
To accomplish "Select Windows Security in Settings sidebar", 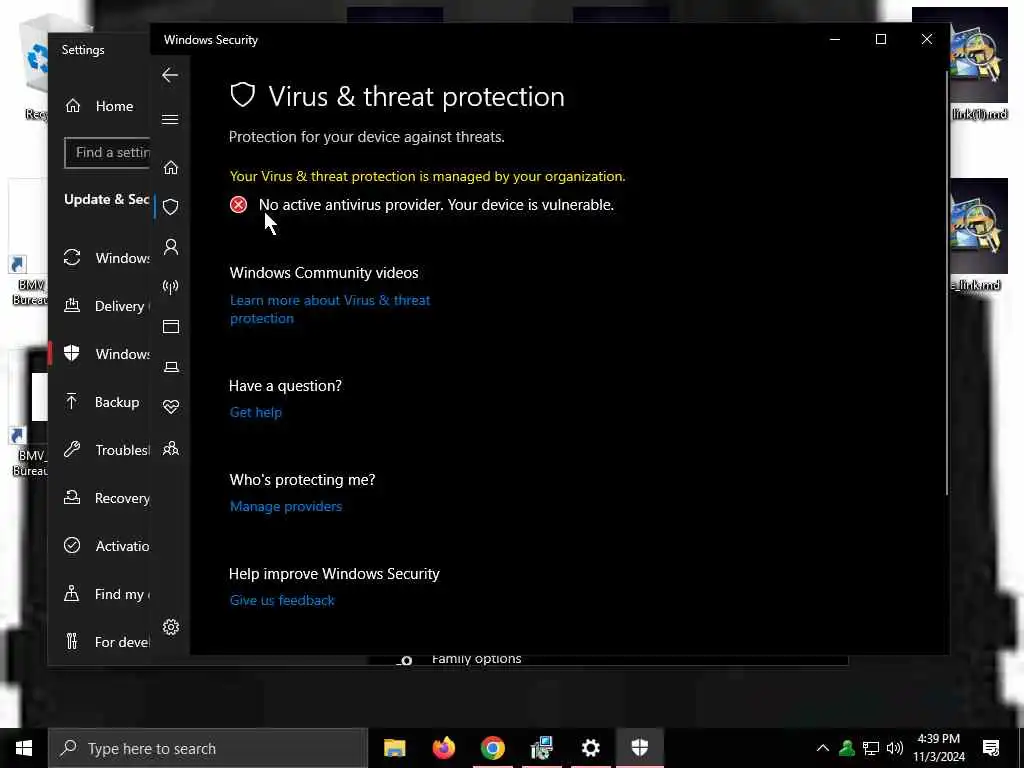I will tap(101, 354).
